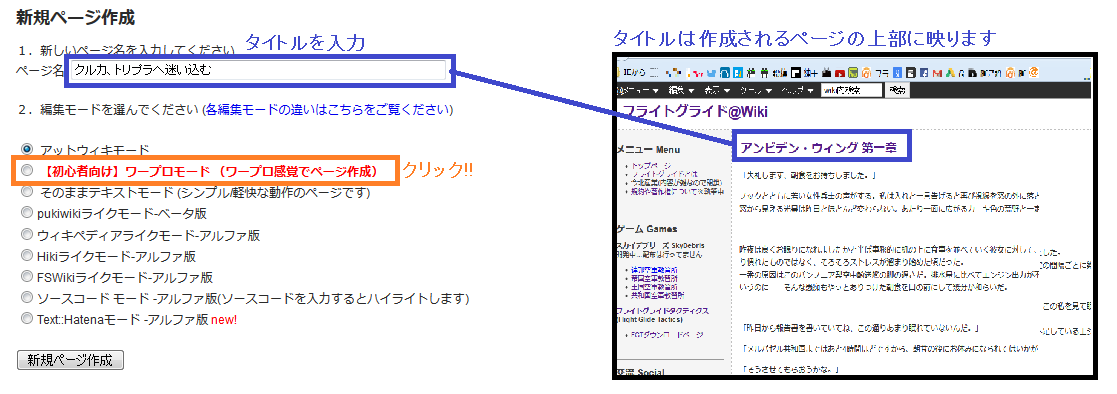Choose そのままテキストモード radio option
Viewport: 1117px width, 394px height.
[x=27, y=192]
